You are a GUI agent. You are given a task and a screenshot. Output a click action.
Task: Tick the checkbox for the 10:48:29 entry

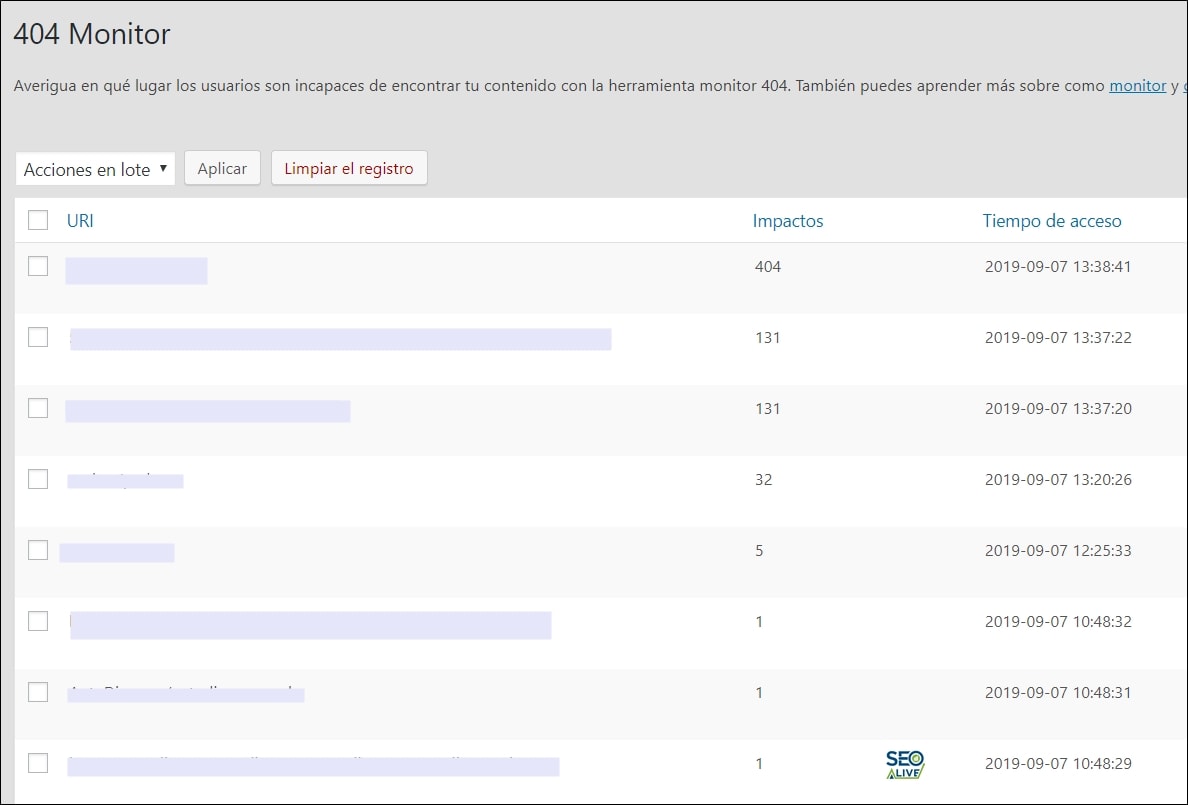click(x=38, y=763)
